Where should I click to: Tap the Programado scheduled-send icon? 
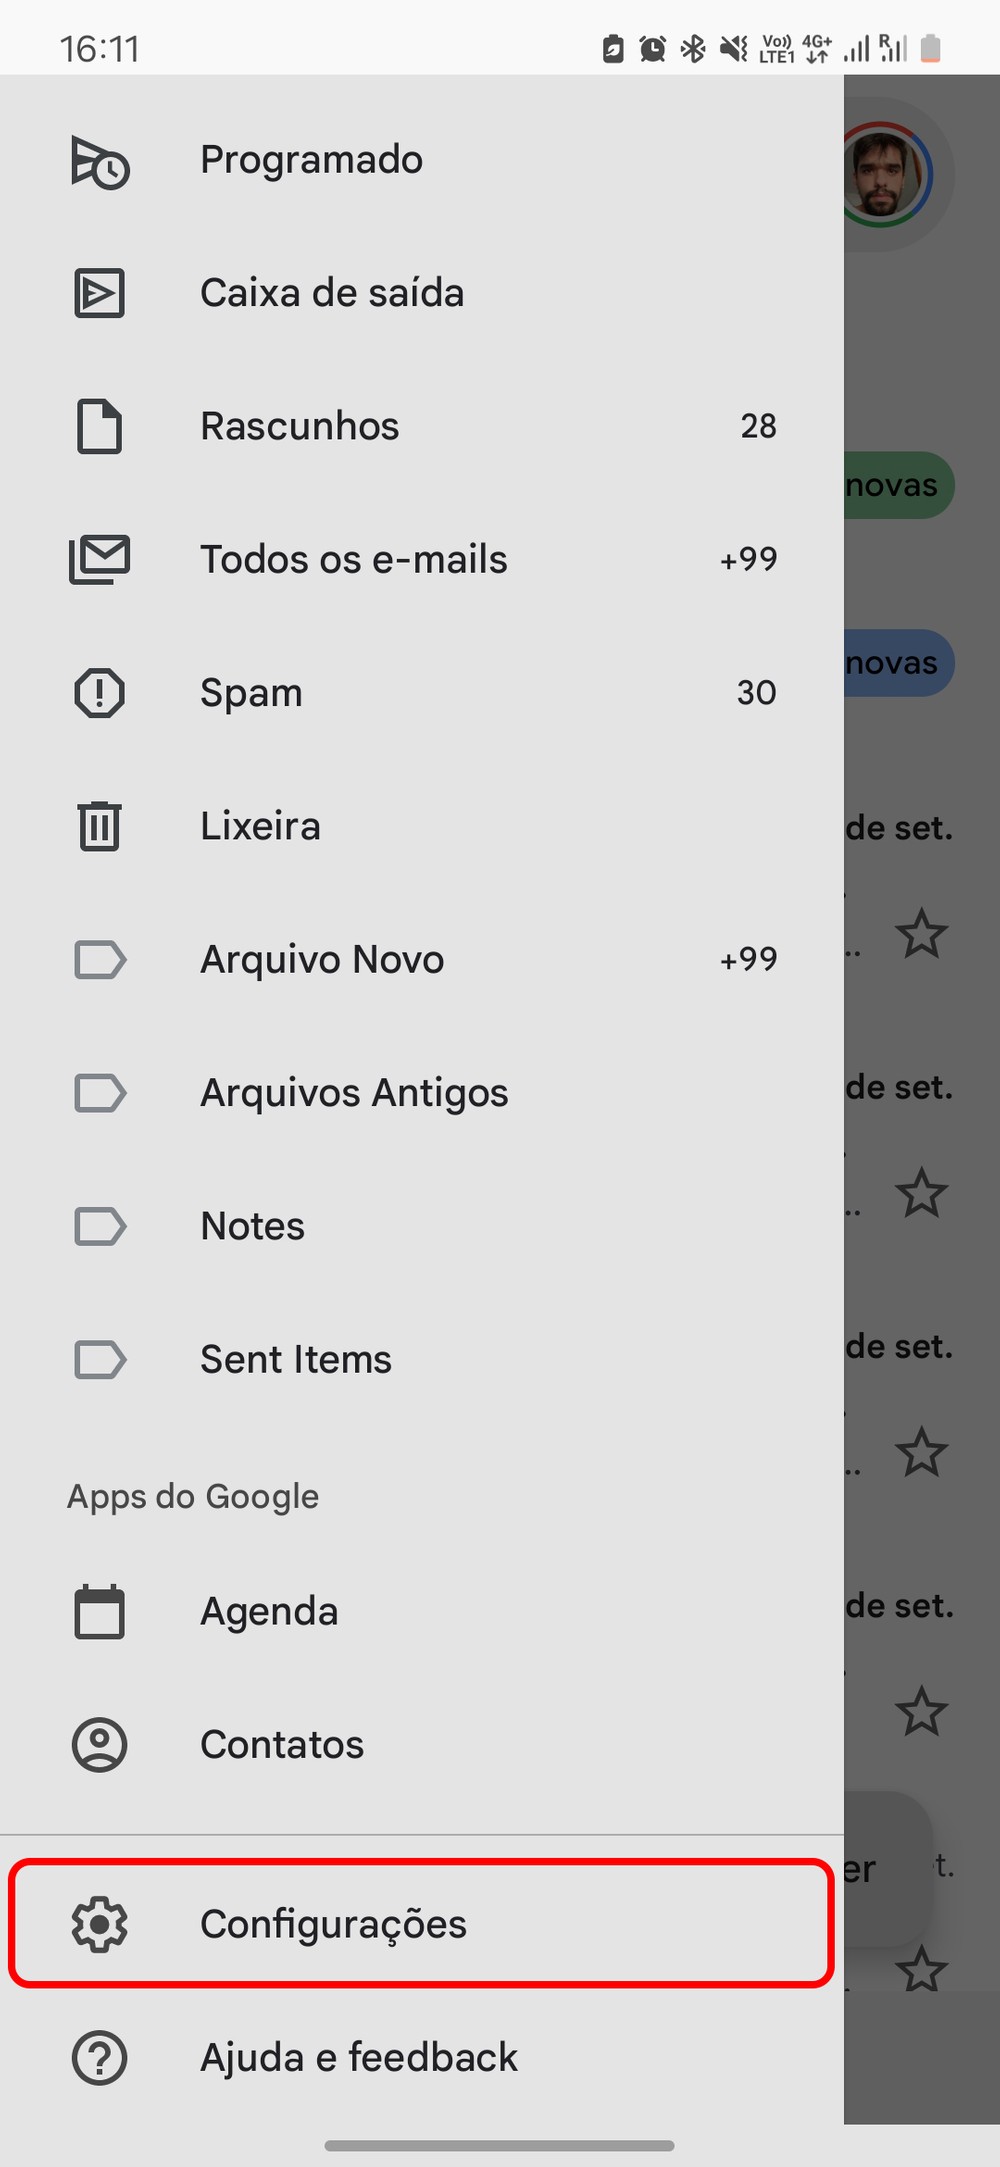point(99,161)
